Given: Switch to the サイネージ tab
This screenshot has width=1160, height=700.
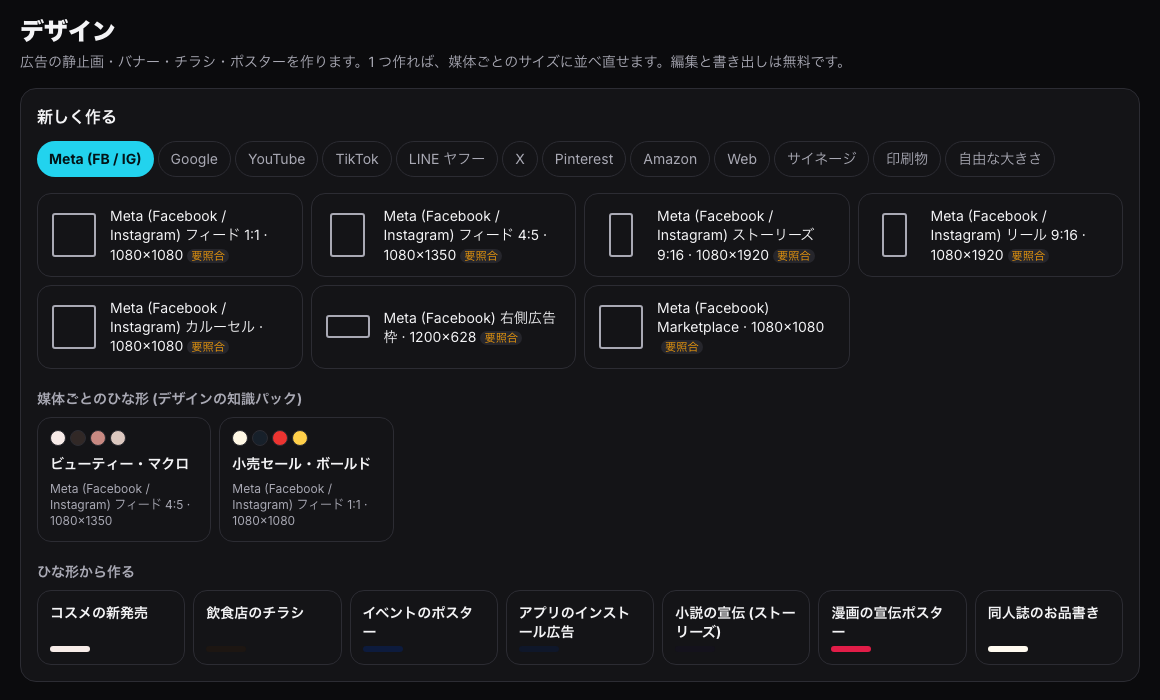Looking at the screenshot, I should point(821,159).
